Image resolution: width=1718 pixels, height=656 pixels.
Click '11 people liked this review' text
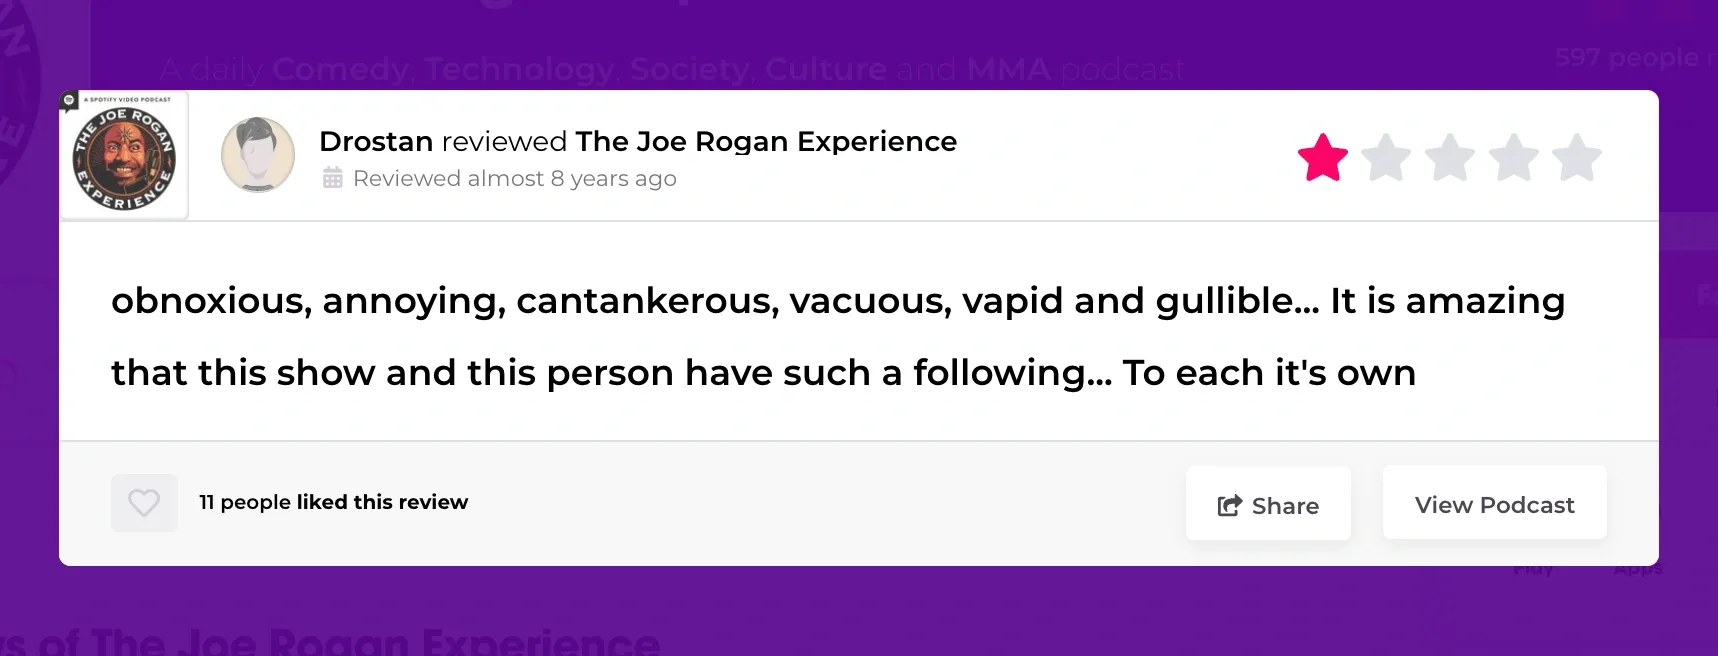tap(333, 502)
